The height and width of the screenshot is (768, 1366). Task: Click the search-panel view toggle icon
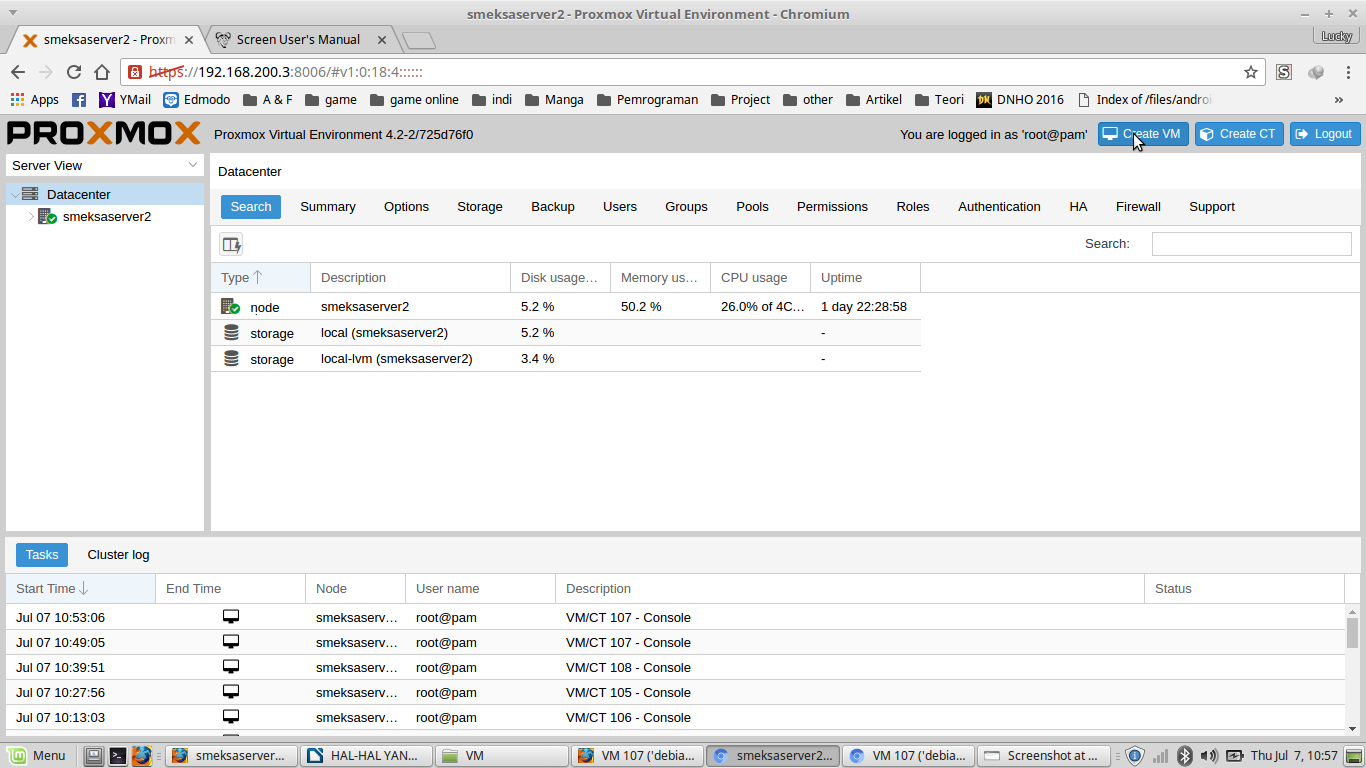pyautogui.click(x=231, y=244)
